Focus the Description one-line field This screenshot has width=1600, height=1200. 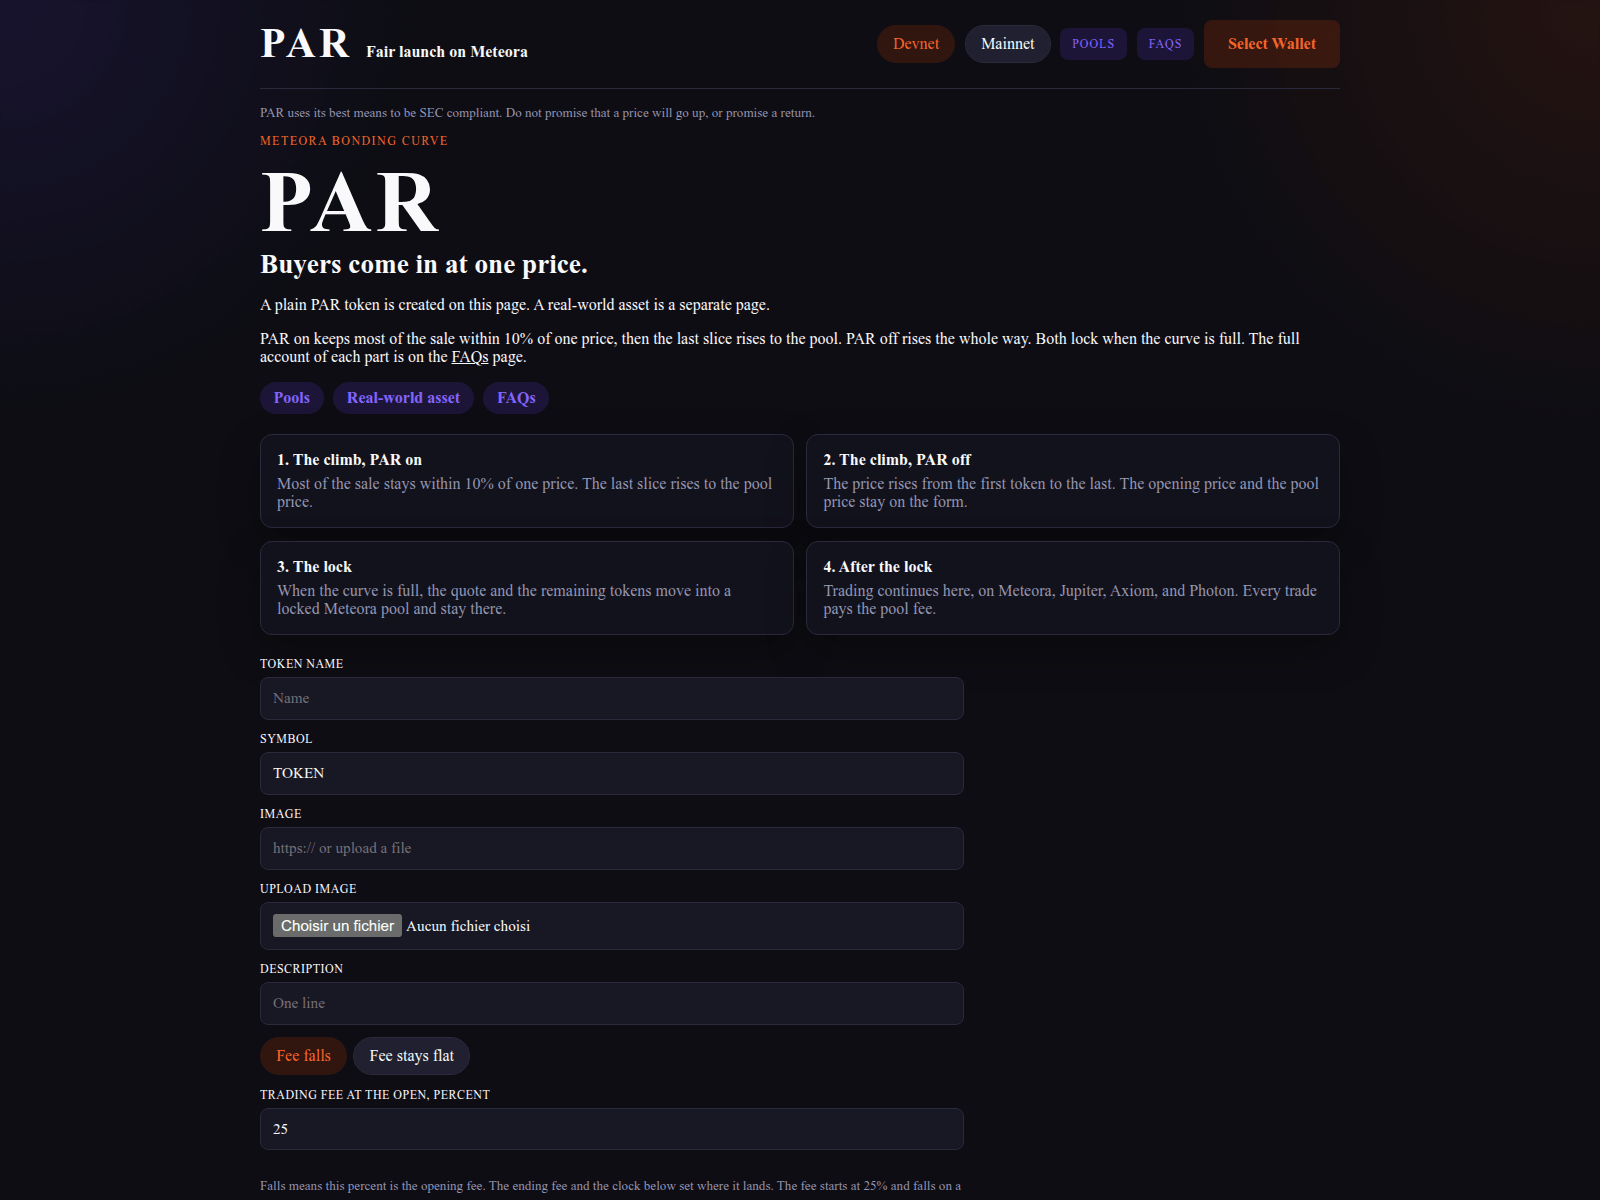pyautogui.click(x=612, y=1003)
